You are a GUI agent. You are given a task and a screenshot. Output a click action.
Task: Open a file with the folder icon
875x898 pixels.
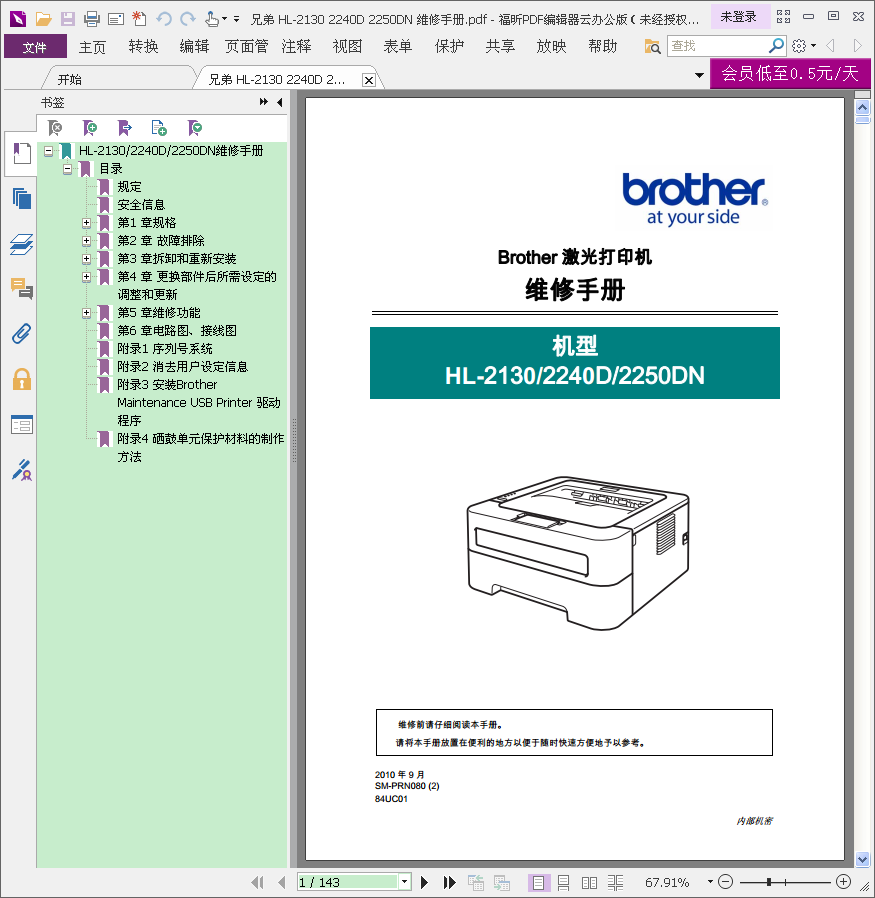(44, 19)
